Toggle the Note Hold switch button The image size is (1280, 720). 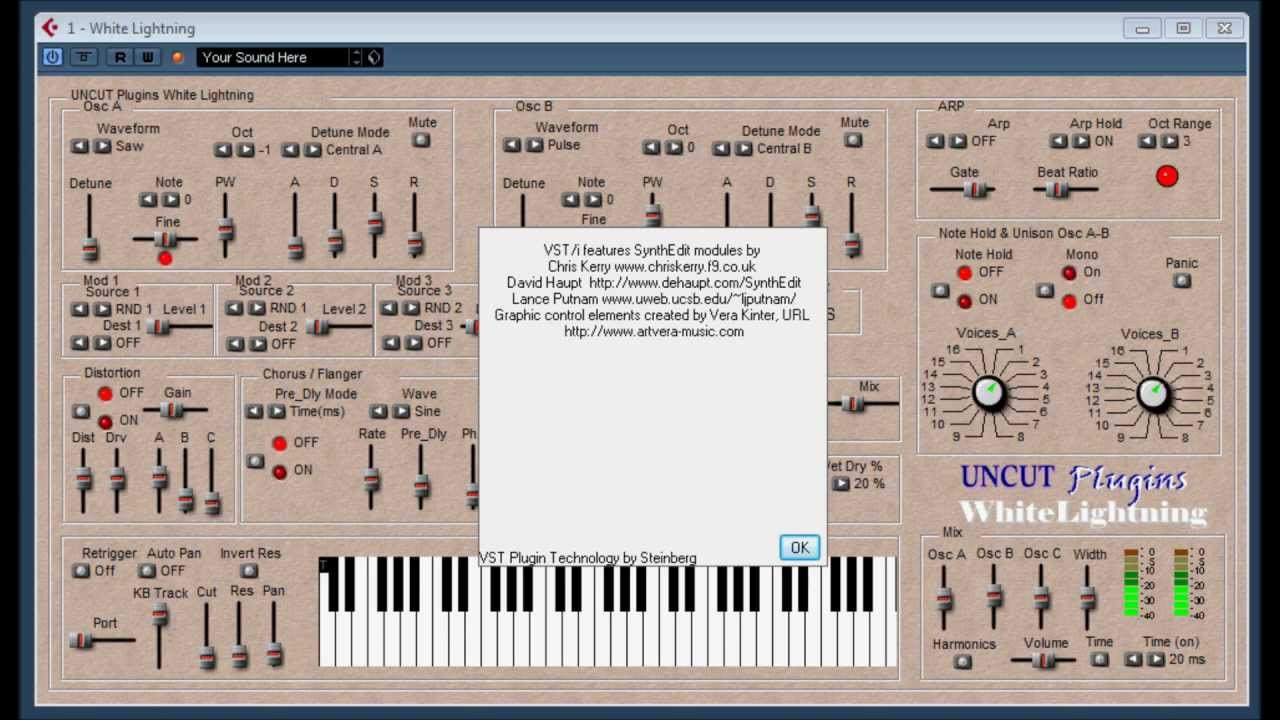pyautogui.click(x=940, y=290)
